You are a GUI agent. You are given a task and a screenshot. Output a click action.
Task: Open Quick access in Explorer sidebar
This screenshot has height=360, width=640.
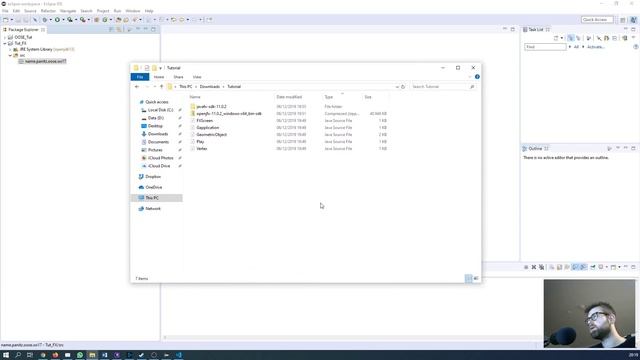157,102
